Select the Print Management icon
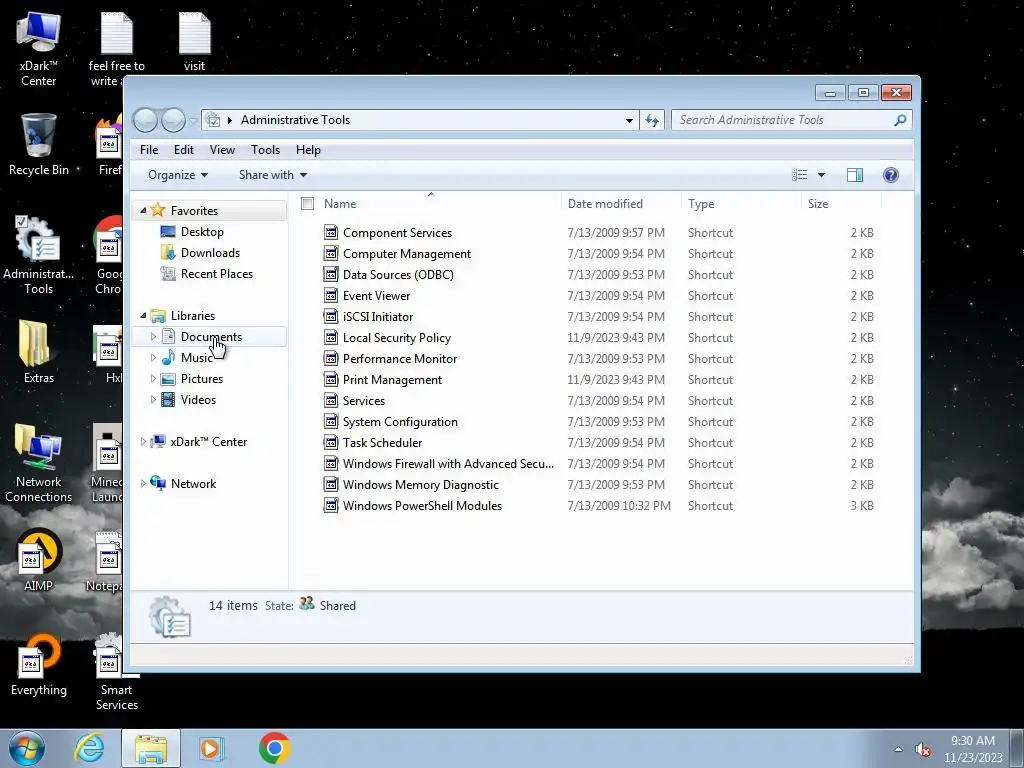The width and height of the screenshot is (1024, 768). click(331, 379)
